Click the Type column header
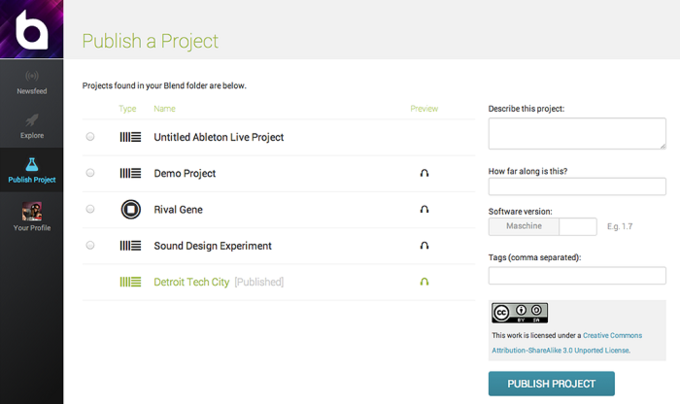 (x=128, y=108)
